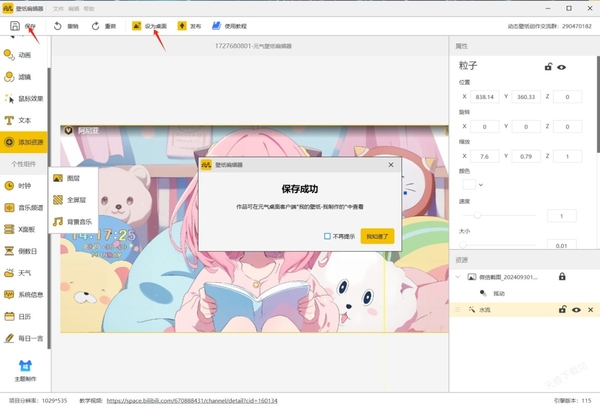This screenshot has height=408, width=600.
Task: Open the bilibili tutorial video link
Action: click(192, 401)
